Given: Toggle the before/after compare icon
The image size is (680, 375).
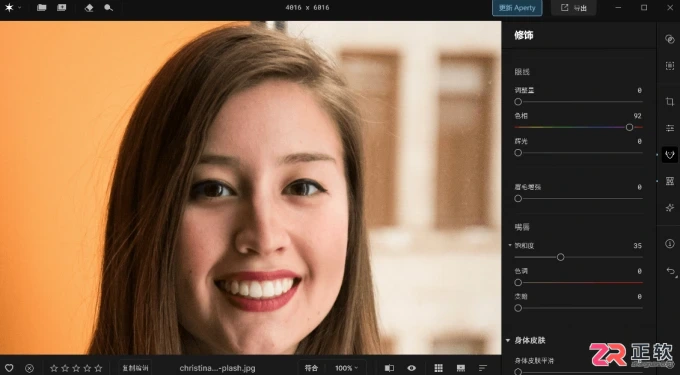Looking at the screenshot, I should pyautogui.click(x=389, y=368).
